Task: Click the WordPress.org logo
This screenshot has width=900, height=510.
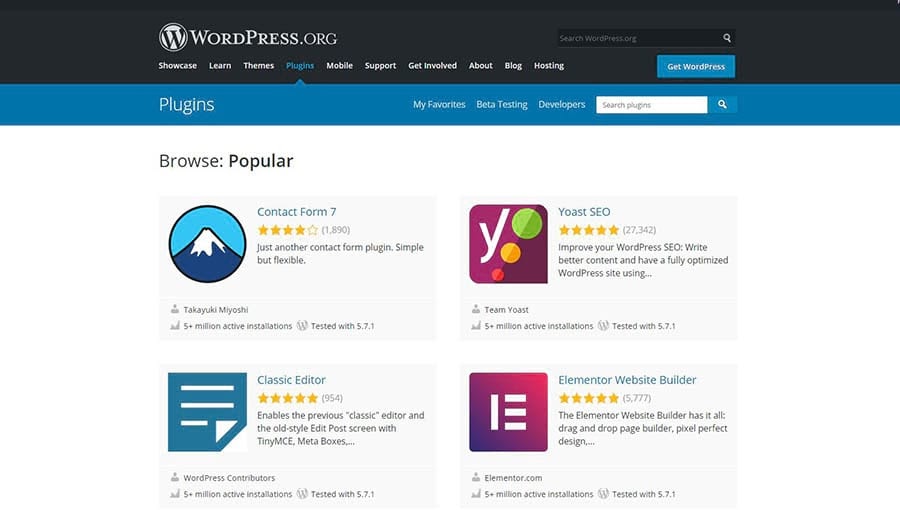Action: point(247,38)
